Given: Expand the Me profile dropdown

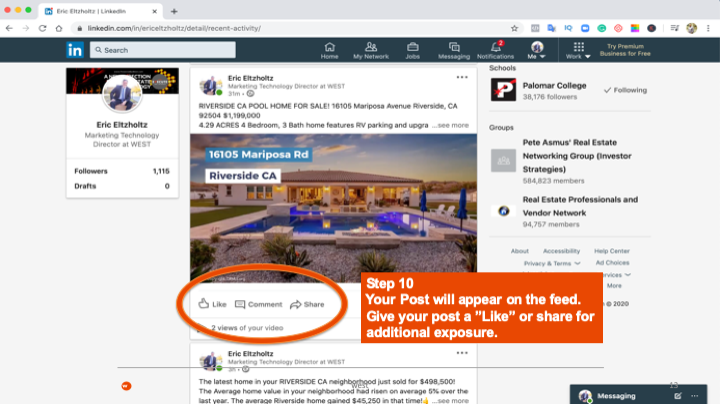Looking at the screenshot, I should (x=537, y=51).
